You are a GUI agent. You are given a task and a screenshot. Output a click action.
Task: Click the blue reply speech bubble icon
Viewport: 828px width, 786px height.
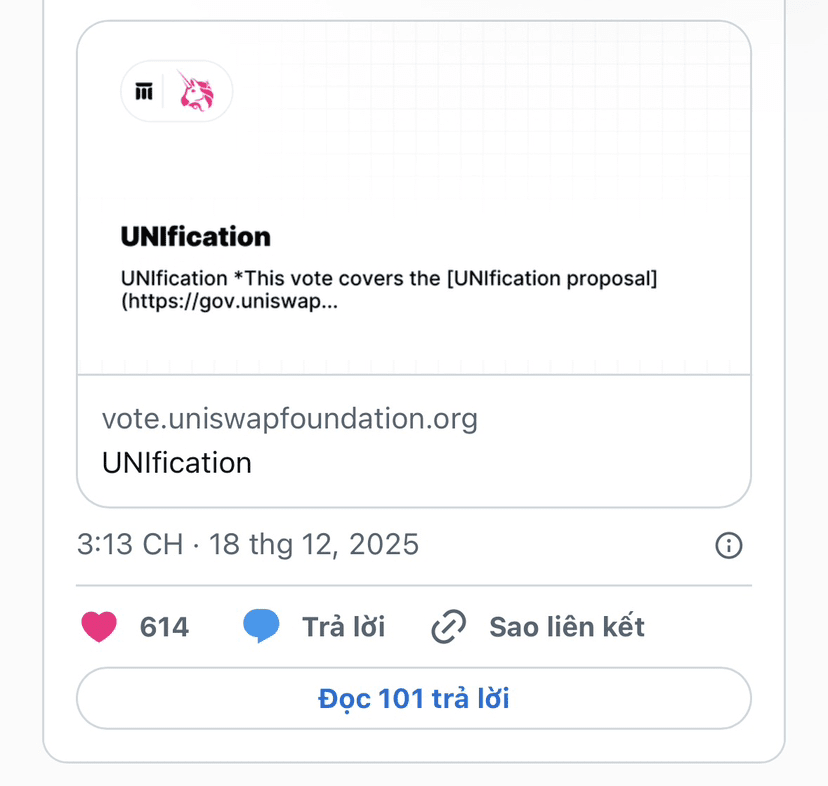tap(261, 627)
